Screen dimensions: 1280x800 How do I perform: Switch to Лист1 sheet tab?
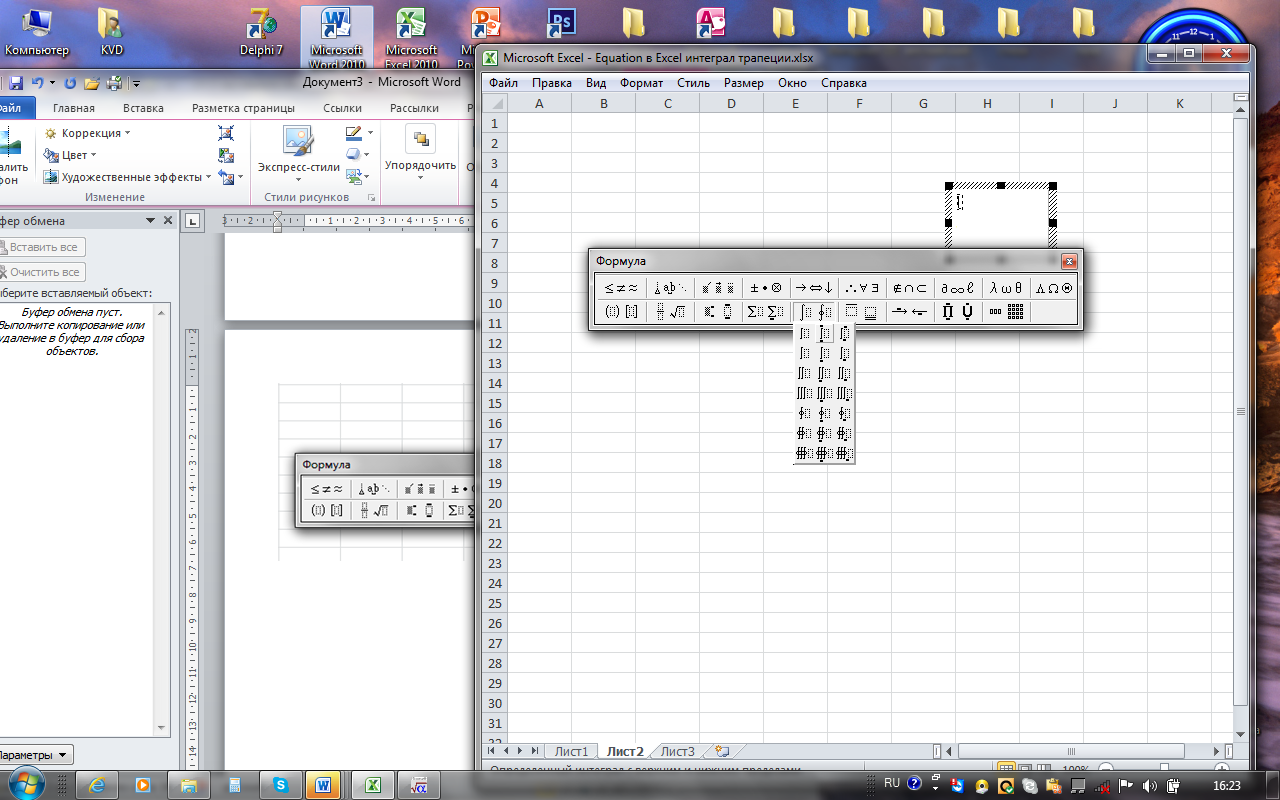coord(572,751)
